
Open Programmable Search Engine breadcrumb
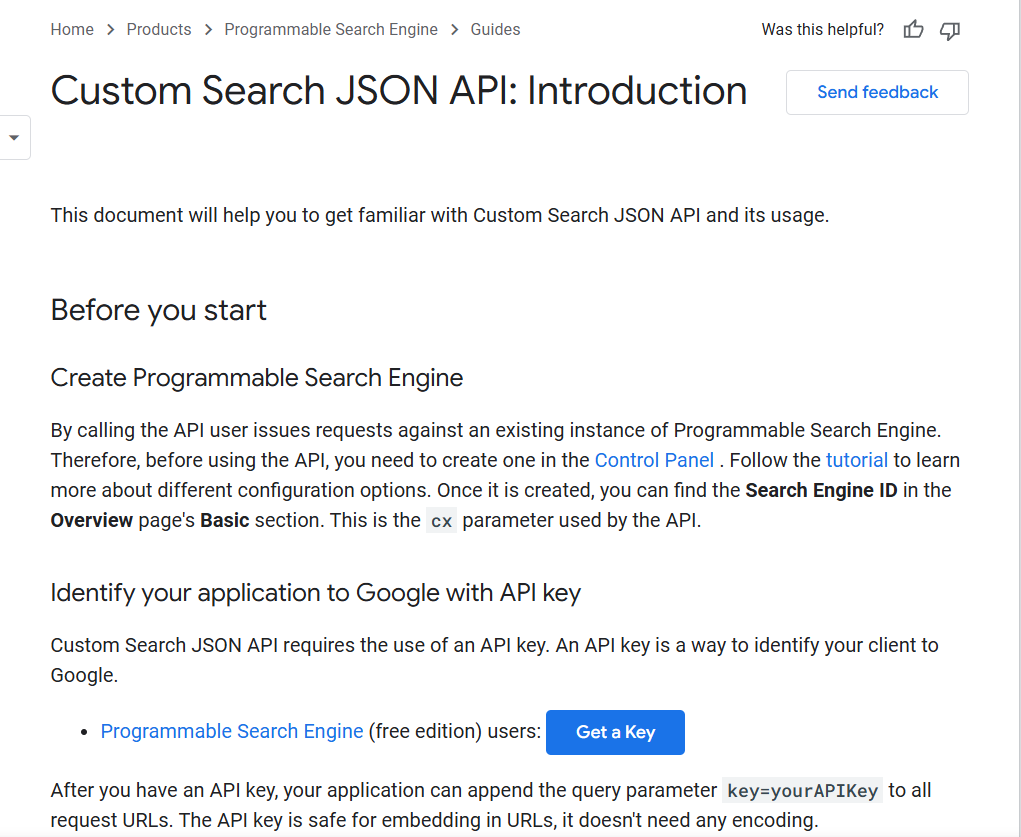pyautogui.click(x=331, y=29)
